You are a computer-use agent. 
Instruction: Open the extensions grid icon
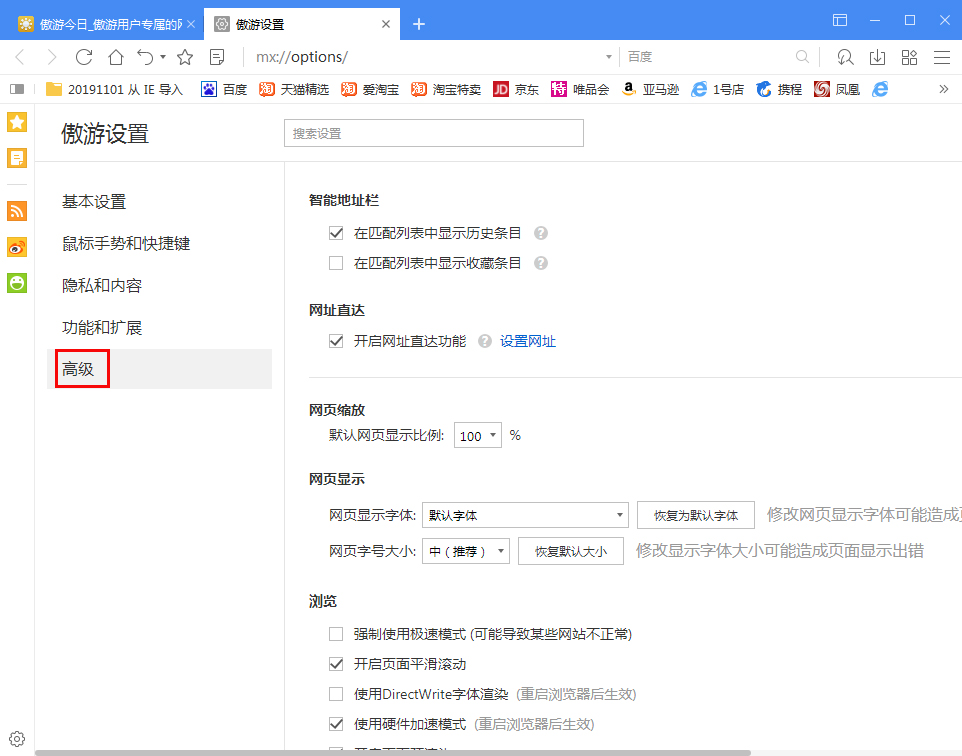(909, 57)
